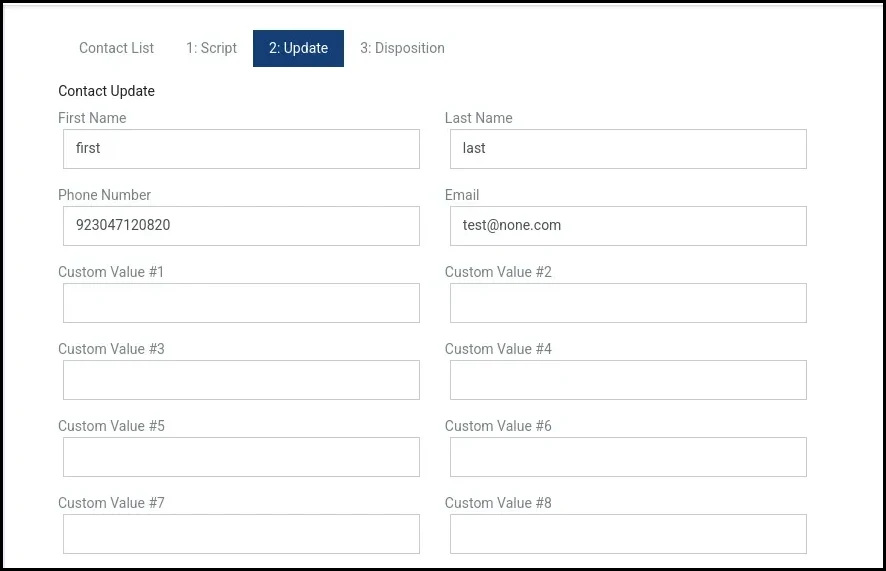Click into the Phone Number field
This screenshot has height=571, width=886.
pos(241,226)
